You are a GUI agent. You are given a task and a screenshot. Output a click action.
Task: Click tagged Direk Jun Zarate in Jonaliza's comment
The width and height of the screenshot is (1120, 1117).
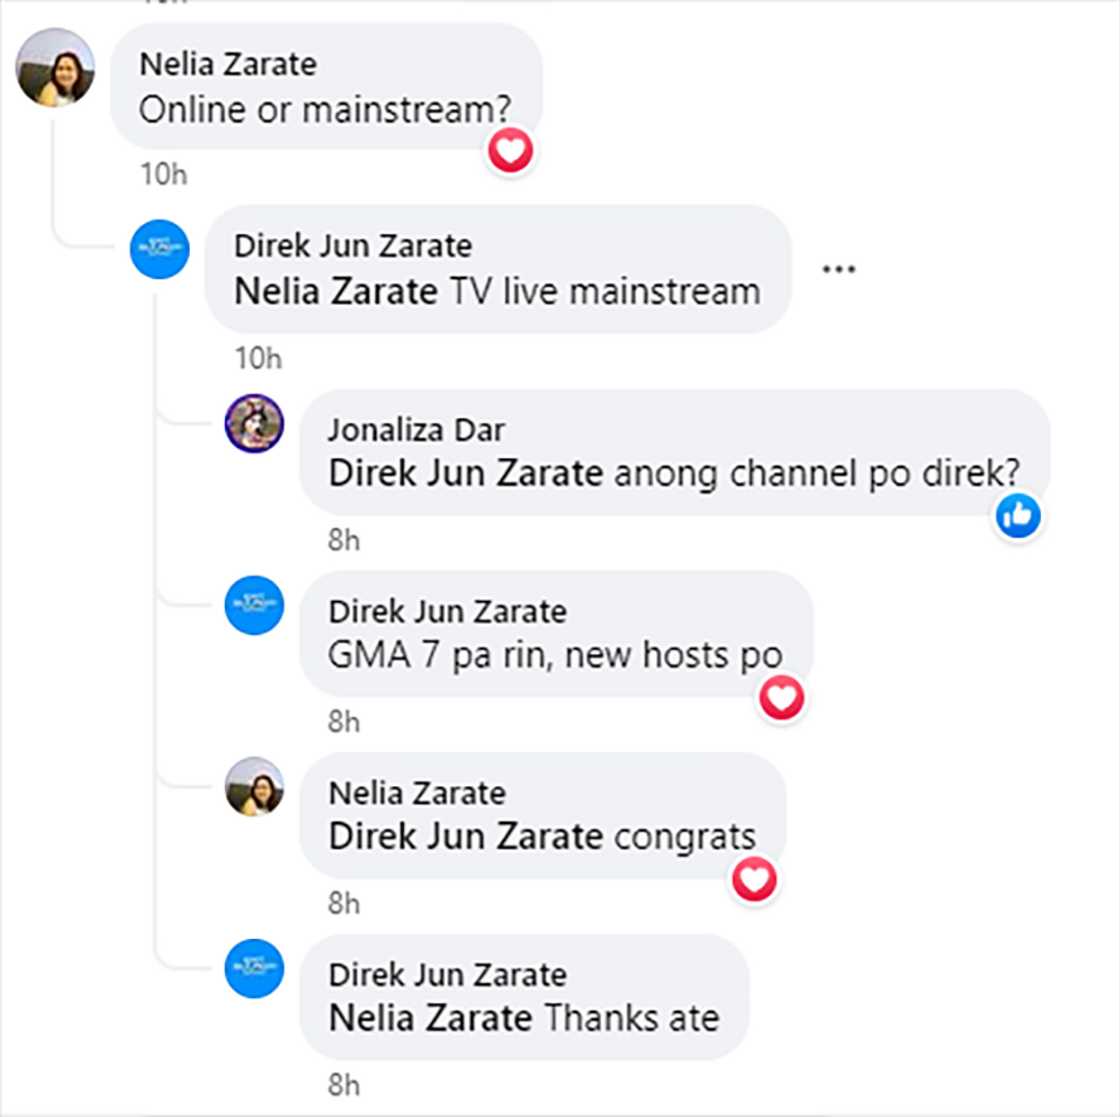(466, 474)
